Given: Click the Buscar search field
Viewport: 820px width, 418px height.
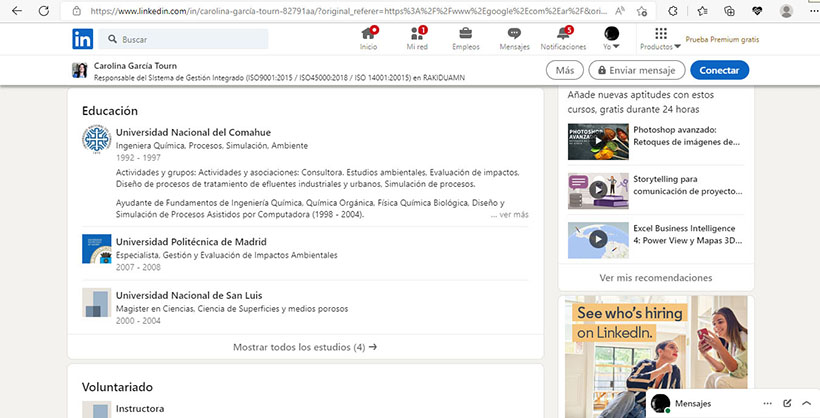Looking at the screenshot, I should pos(190,39).
